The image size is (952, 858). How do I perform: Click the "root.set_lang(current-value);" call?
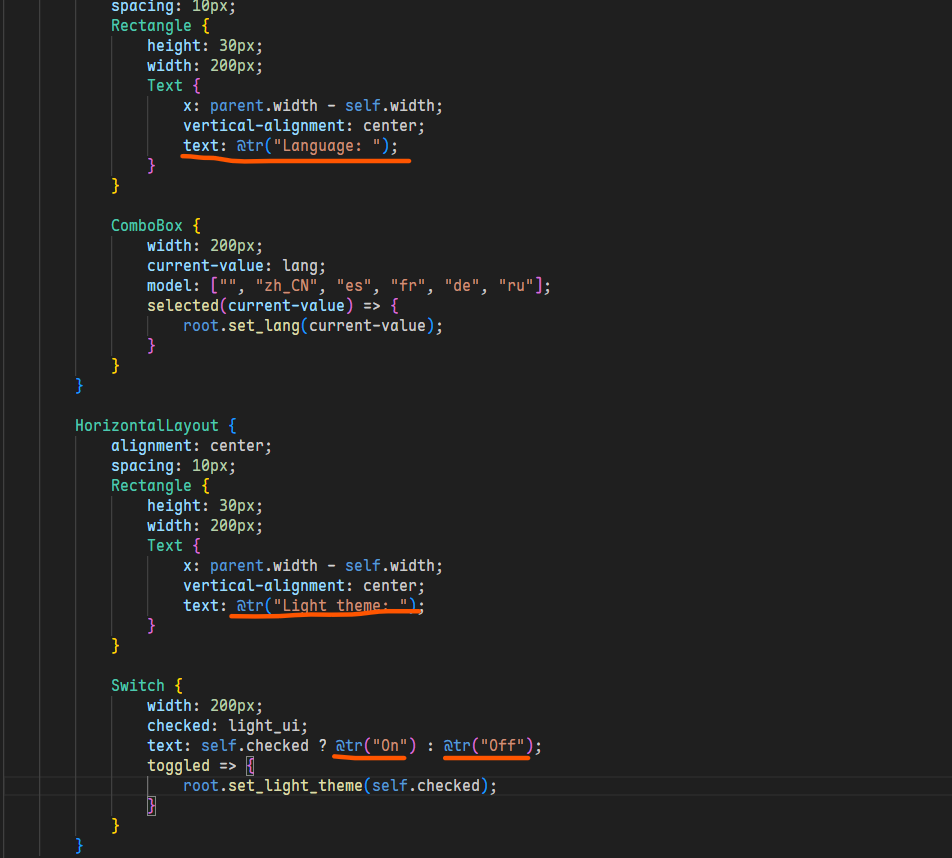(313, 326)
